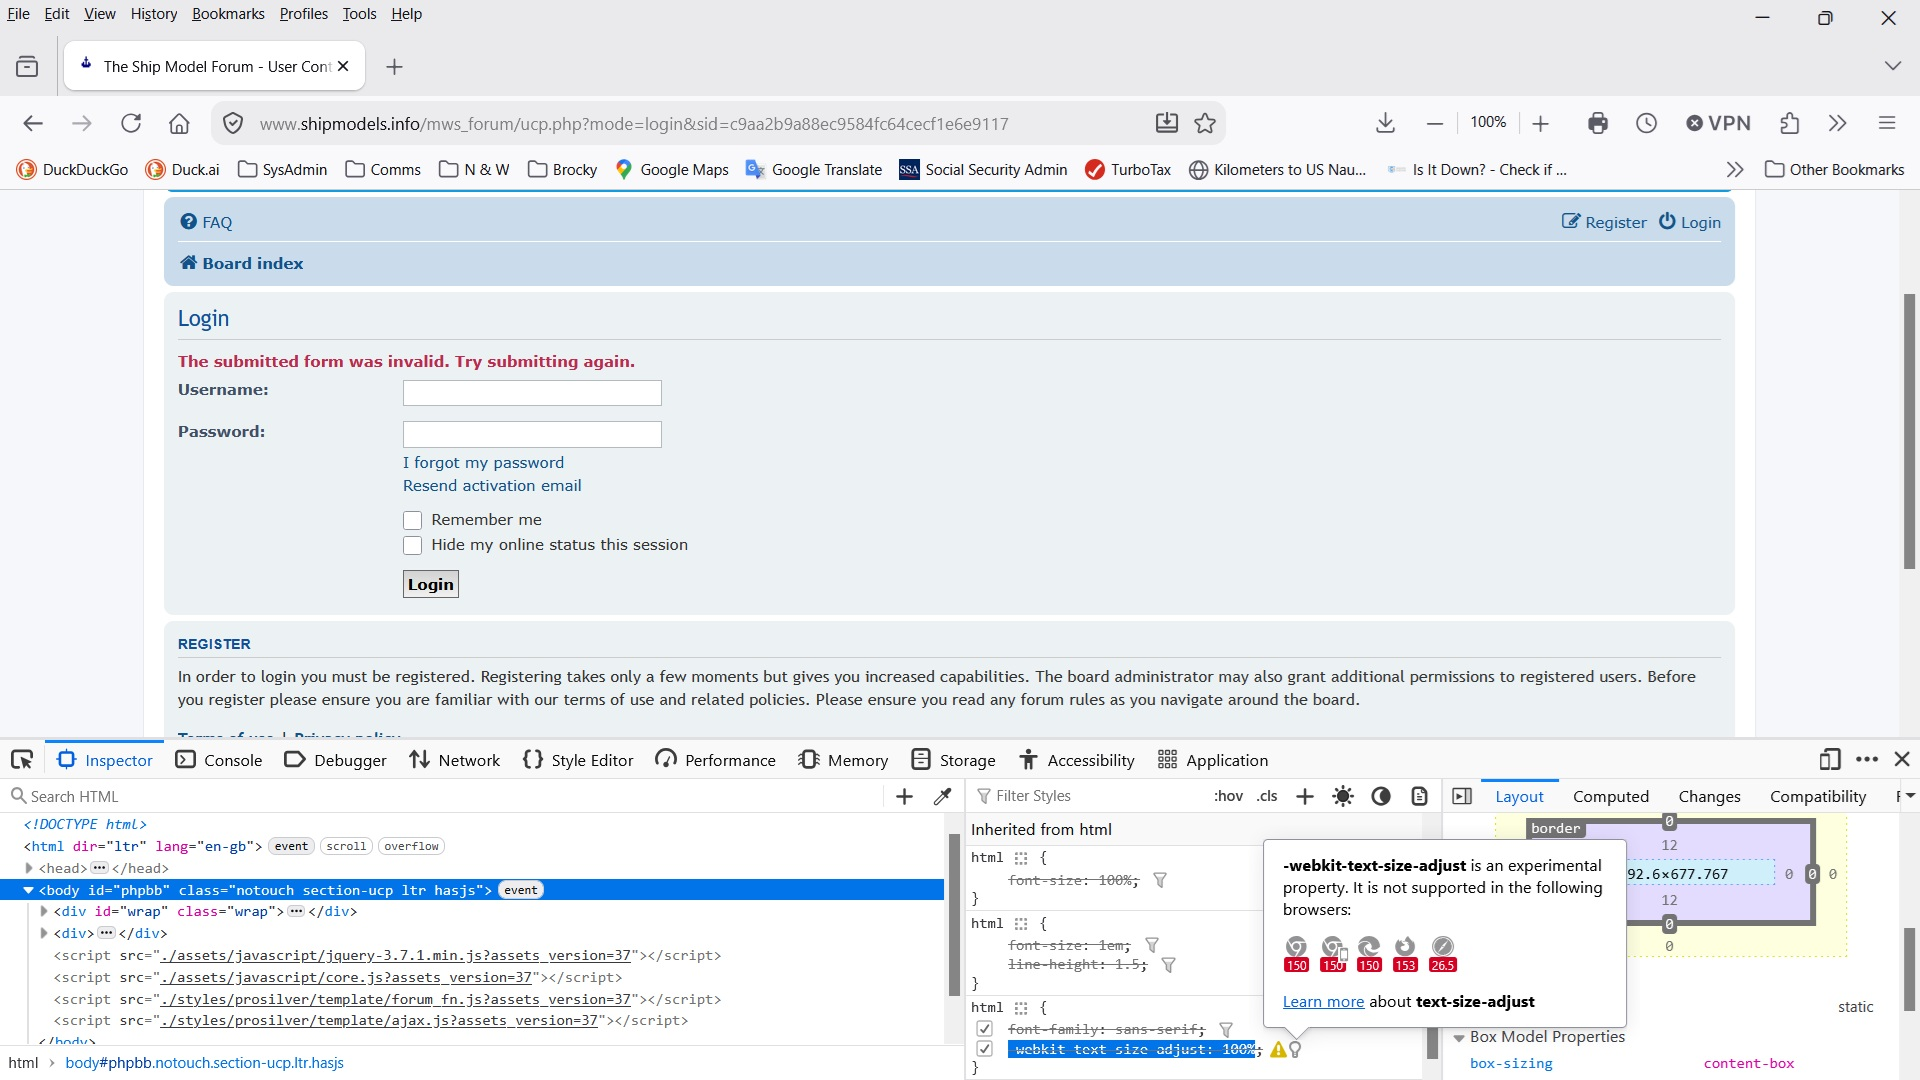
Task: Collapse the body#phpbb element node
Action: click(x=28, y=890)
